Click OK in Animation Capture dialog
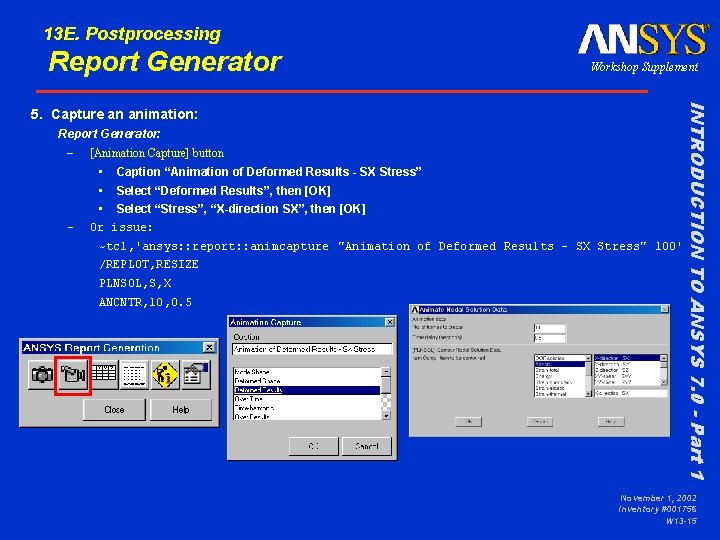Viewport: 720px width, 540px height. pos(314,446)
